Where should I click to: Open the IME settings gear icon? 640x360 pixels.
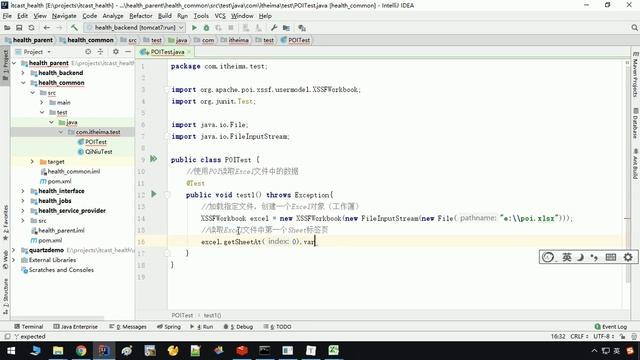(x=628, y=257)
